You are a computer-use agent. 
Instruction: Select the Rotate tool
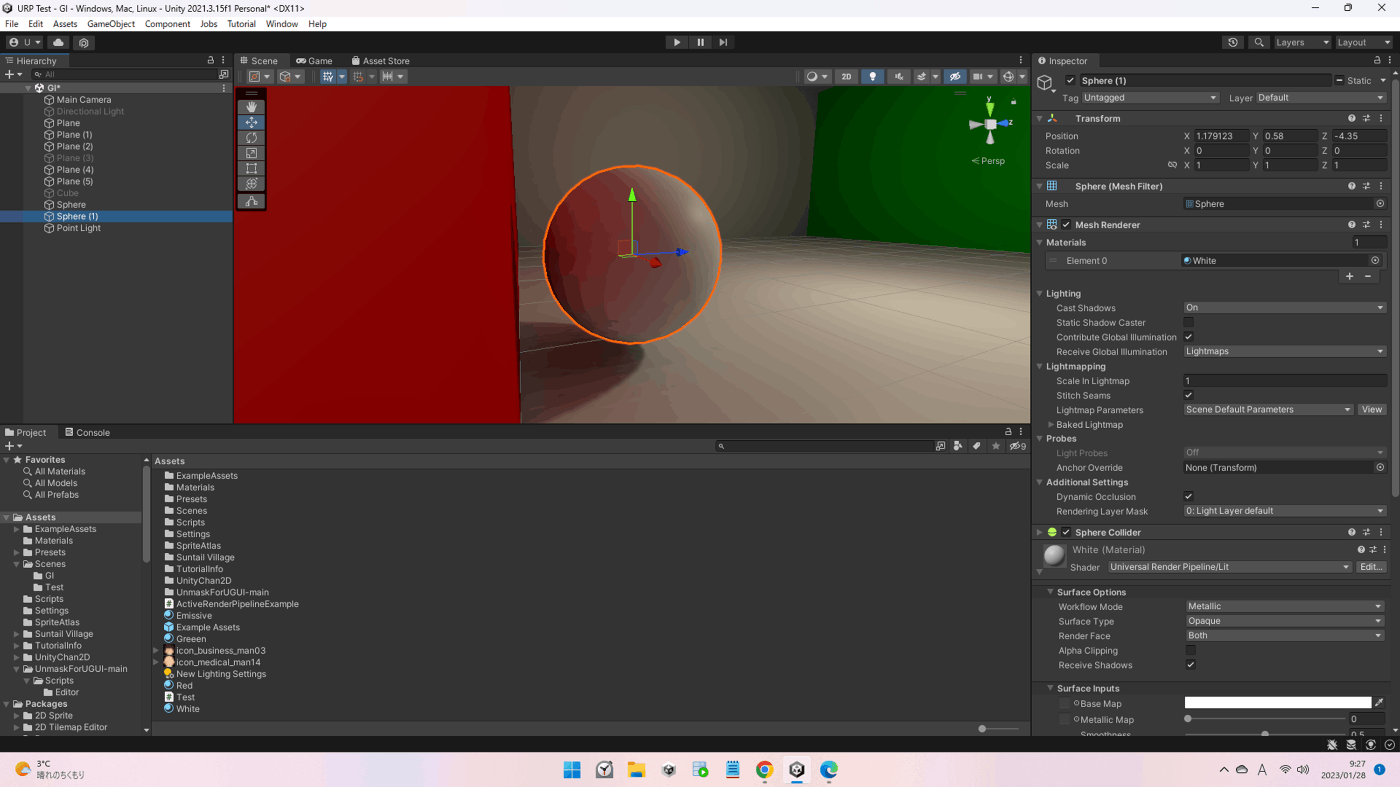tap(251, 138)
